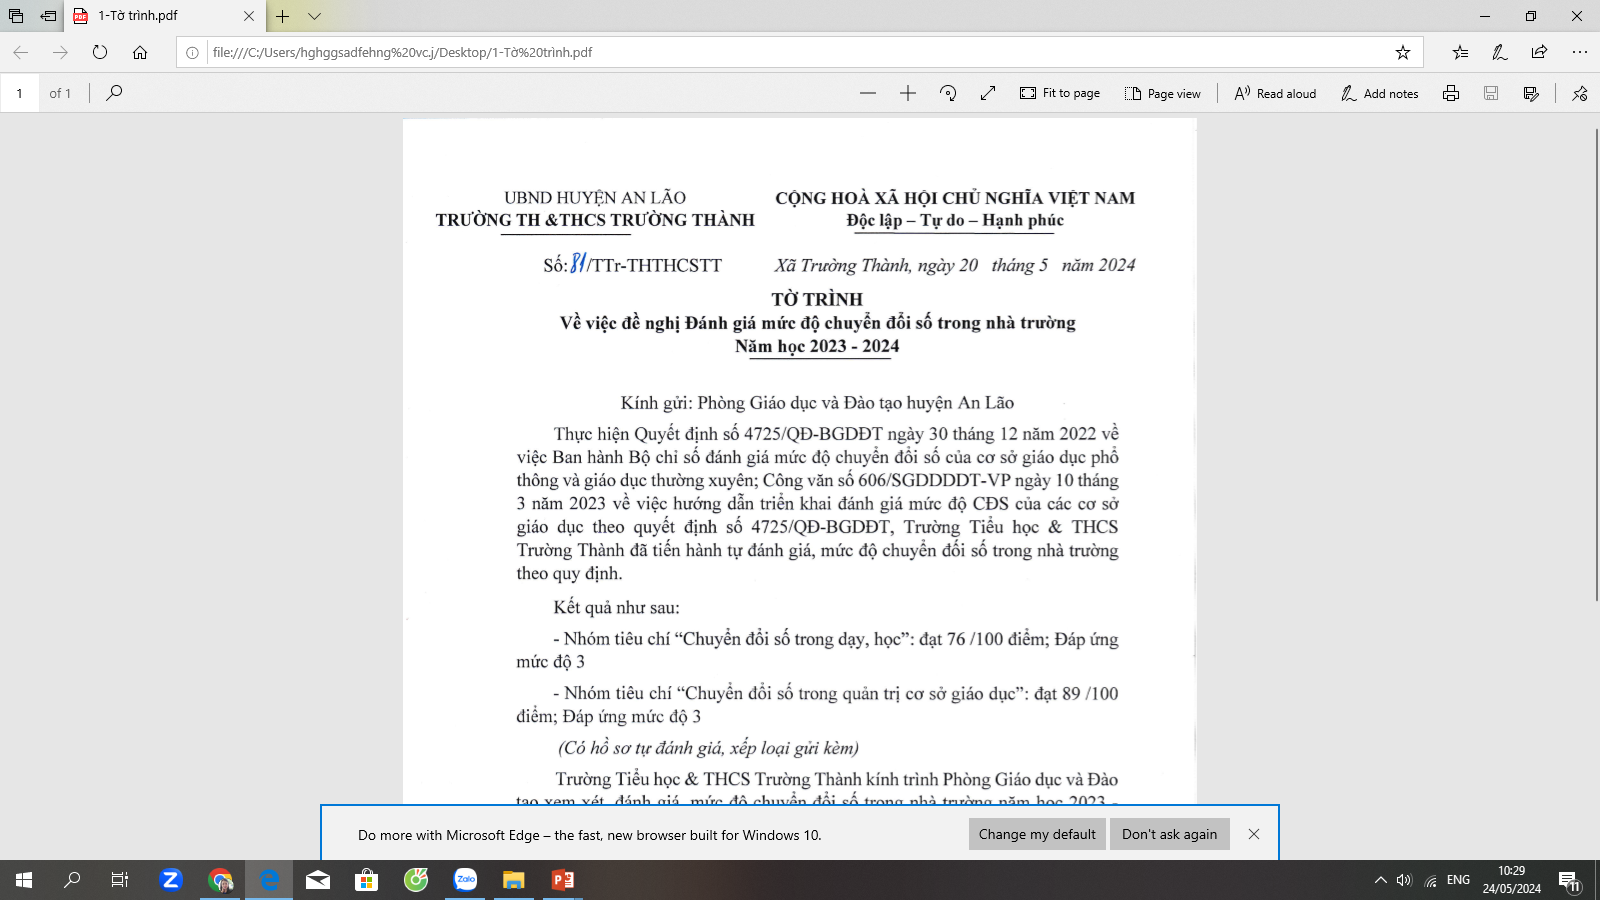
Task: Open the Share icon in Edge
Action: point(1539,52)
